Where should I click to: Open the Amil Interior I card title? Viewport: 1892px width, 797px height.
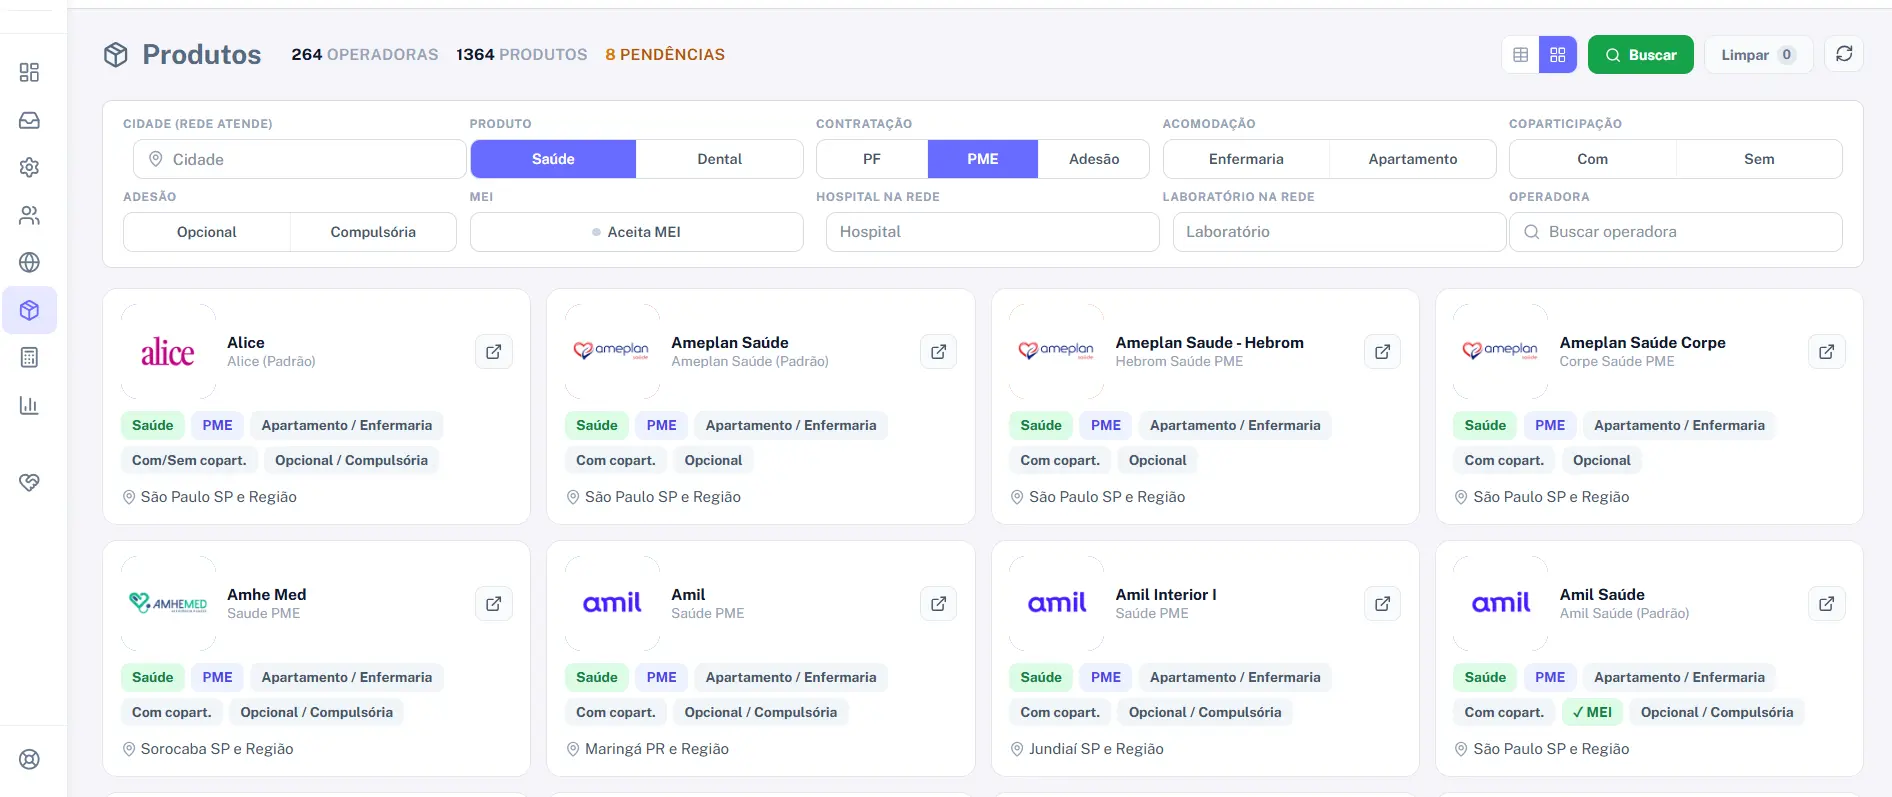pyautogui.click(x=1166, y=594)
